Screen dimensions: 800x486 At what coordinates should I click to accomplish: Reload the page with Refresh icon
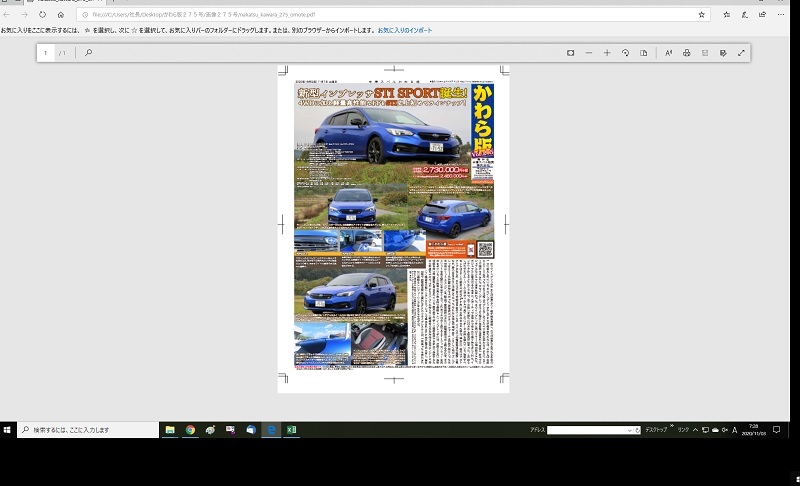coord(42,15)
